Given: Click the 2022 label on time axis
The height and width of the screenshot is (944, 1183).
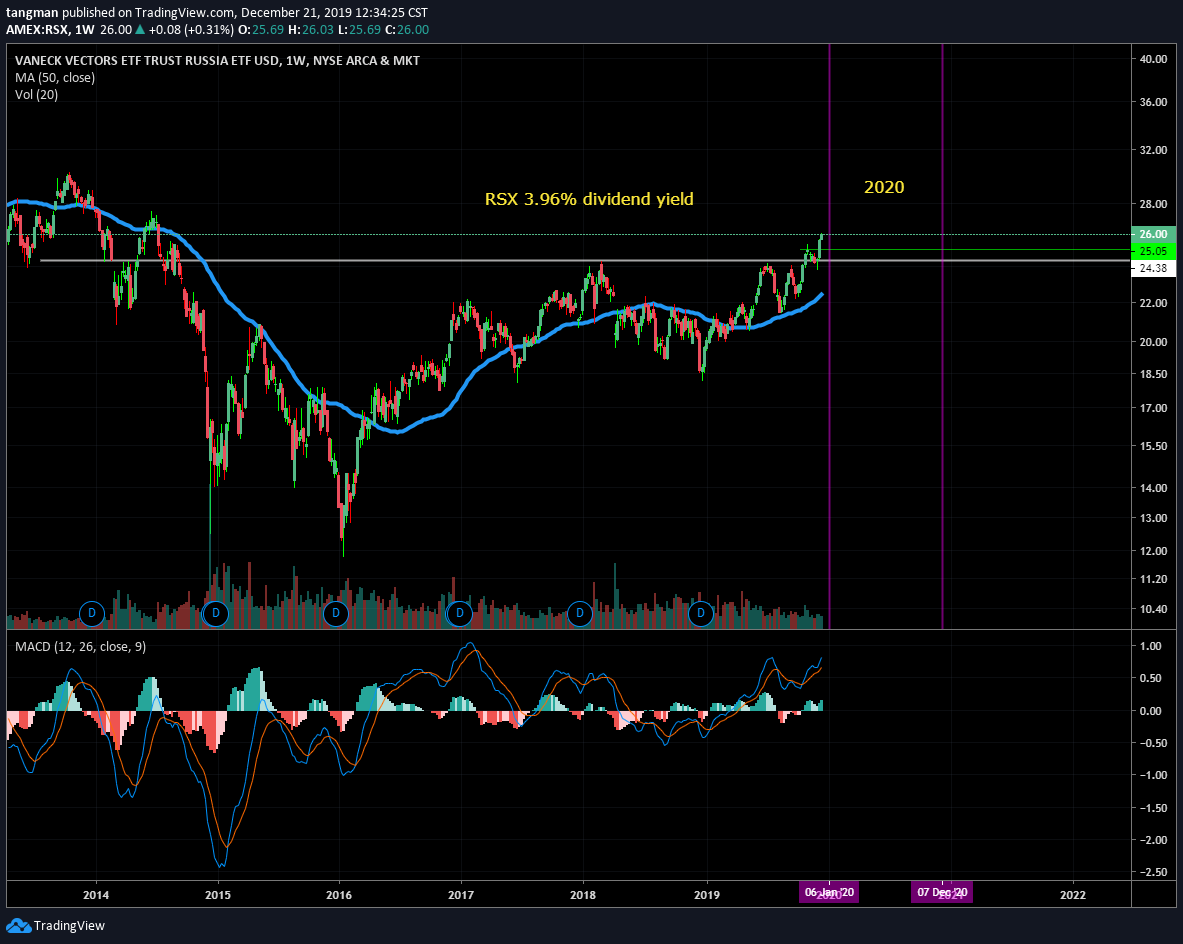Looking at the screenshot, I should coord(1073,895).
